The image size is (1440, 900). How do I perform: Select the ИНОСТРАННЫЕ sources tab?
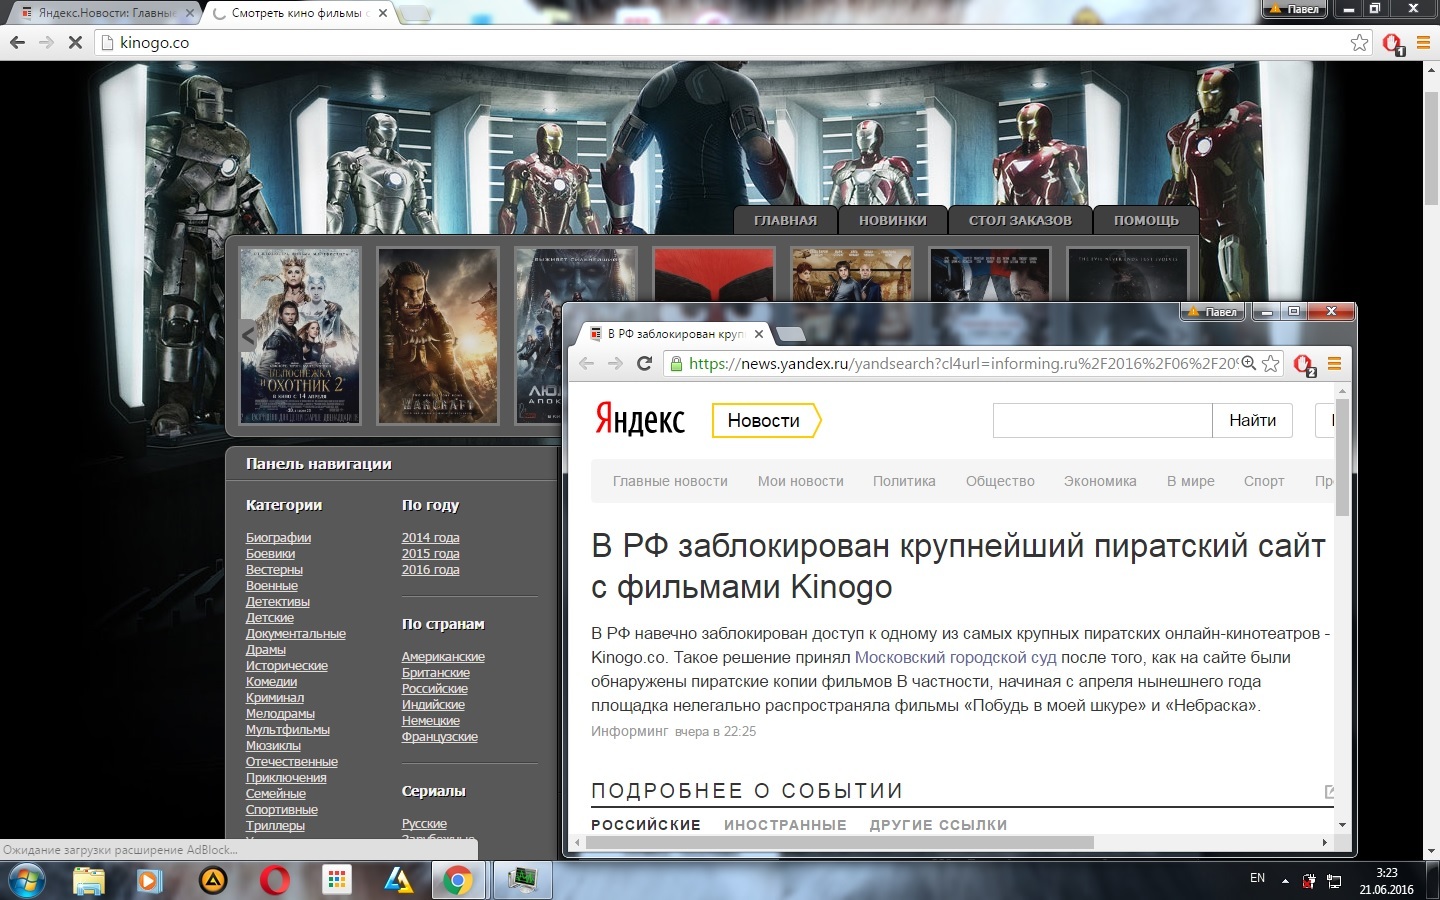(785, 825)
